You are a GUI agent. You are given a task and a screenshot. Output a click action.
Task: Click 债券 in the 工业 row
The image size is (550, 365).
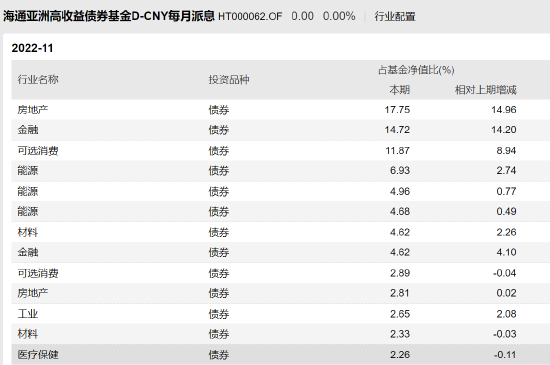219,314
